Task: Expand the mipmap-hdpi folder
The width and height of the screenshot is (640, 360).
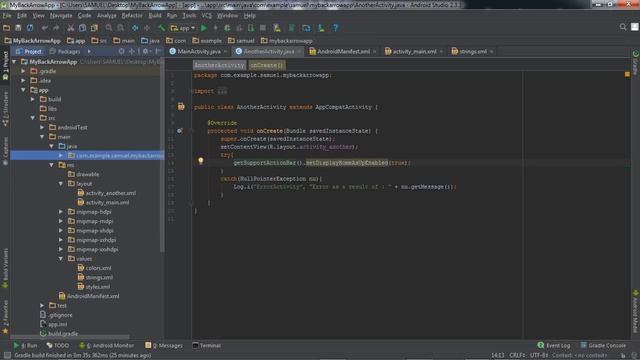Action: click(x=61, y=212)
